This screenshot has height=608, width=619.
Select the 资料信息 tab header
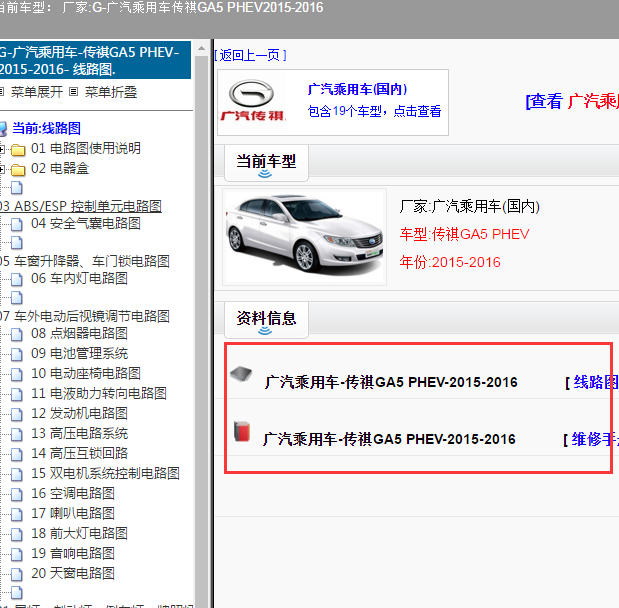(x=266, y=319)
